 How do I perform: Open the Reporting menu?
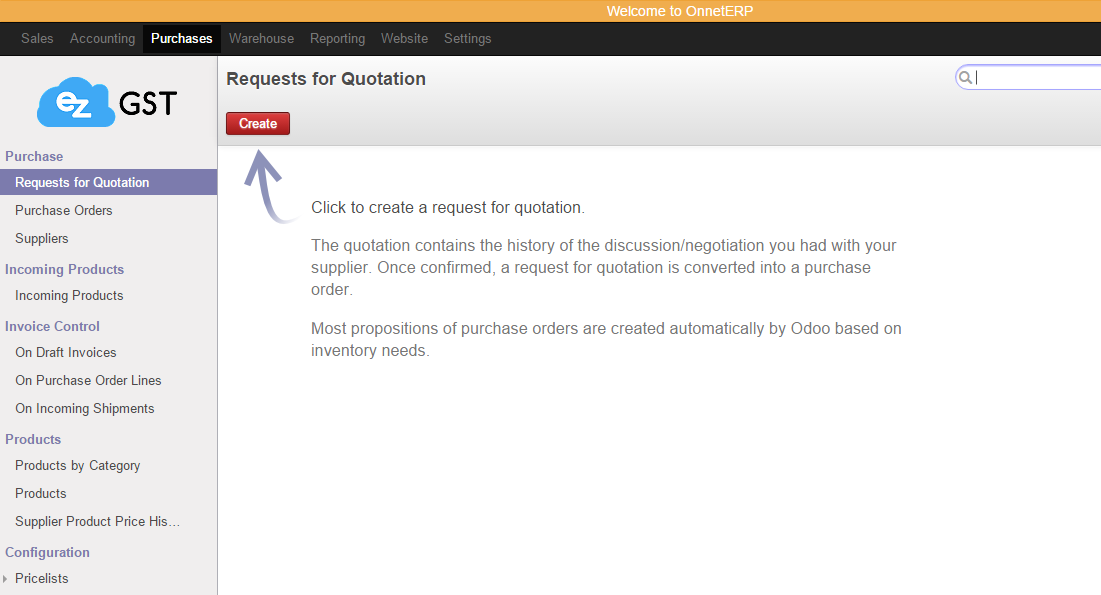(337, 39)
